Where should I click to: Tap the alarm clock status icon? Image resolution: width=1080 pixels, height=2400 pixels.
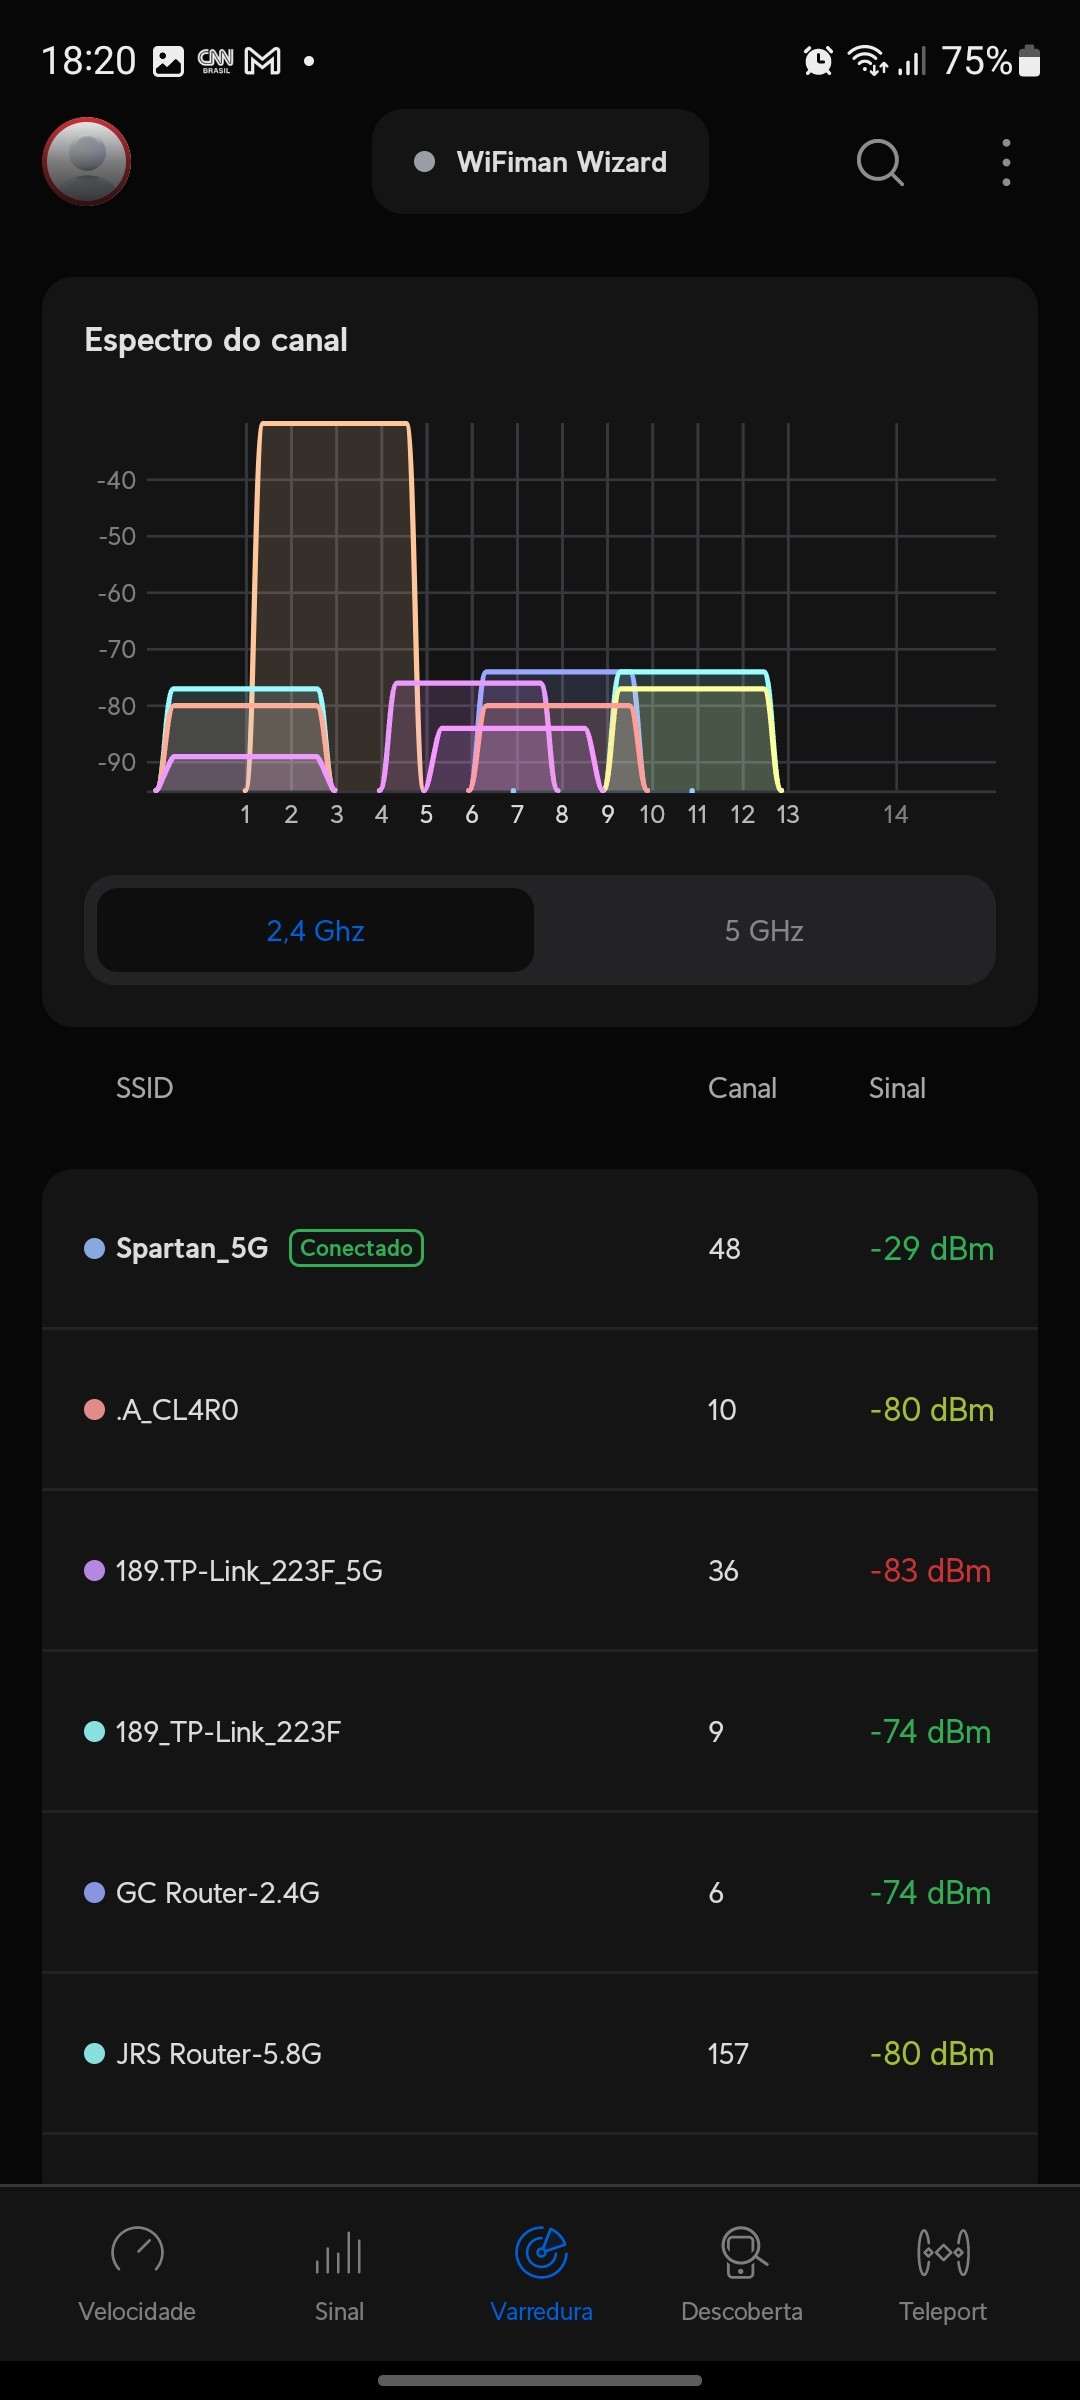818,61
